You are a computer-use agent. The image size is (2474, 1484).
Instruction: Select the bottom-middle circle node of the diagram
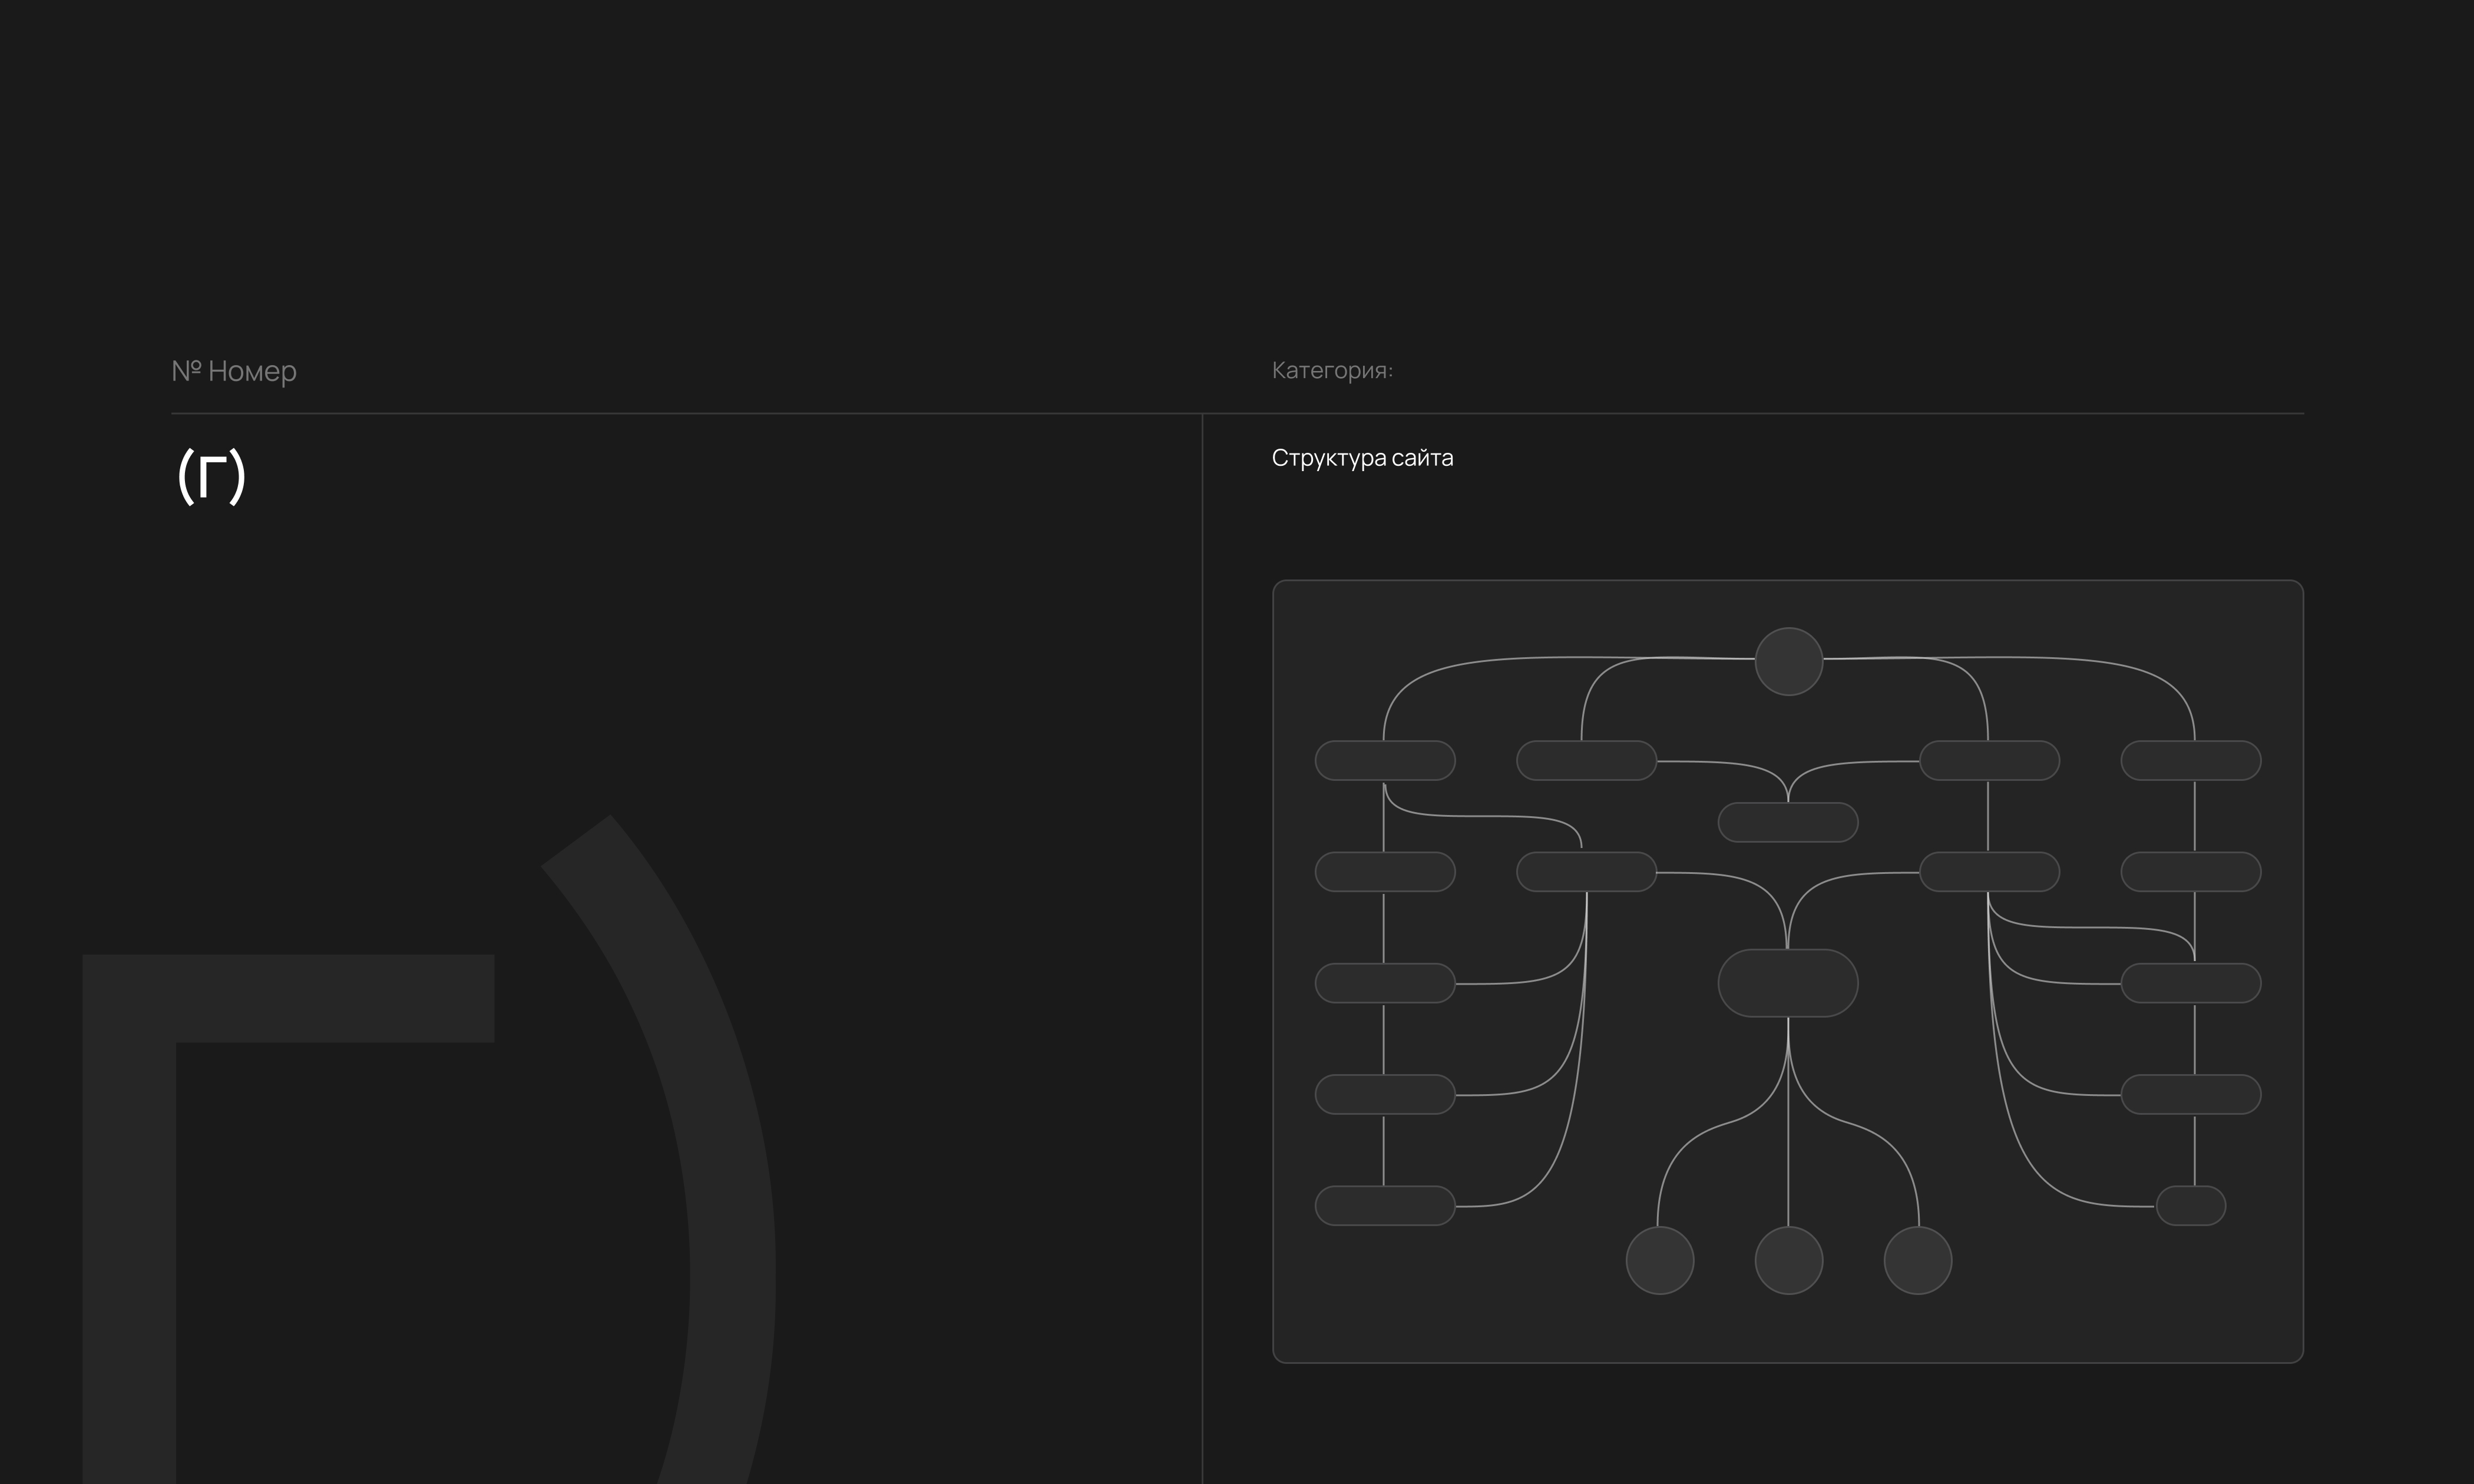pos(1788,1260)
